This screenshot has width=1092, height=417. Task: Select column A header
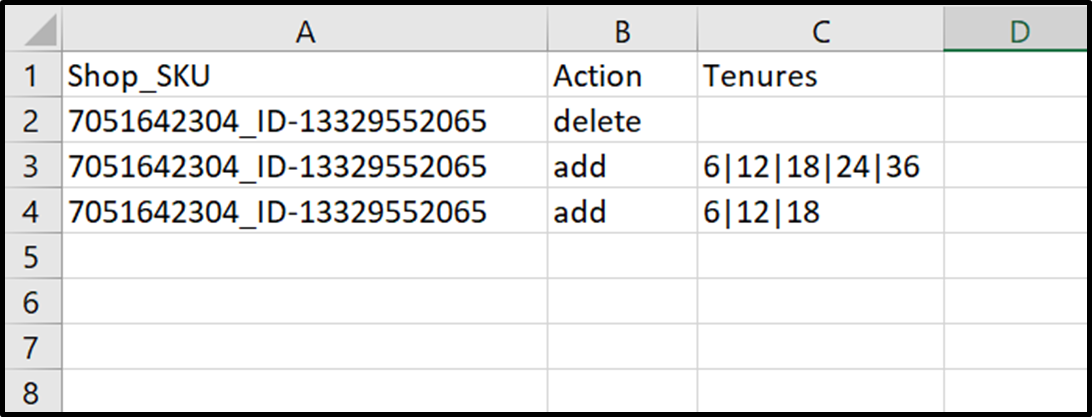click(305, 32)
